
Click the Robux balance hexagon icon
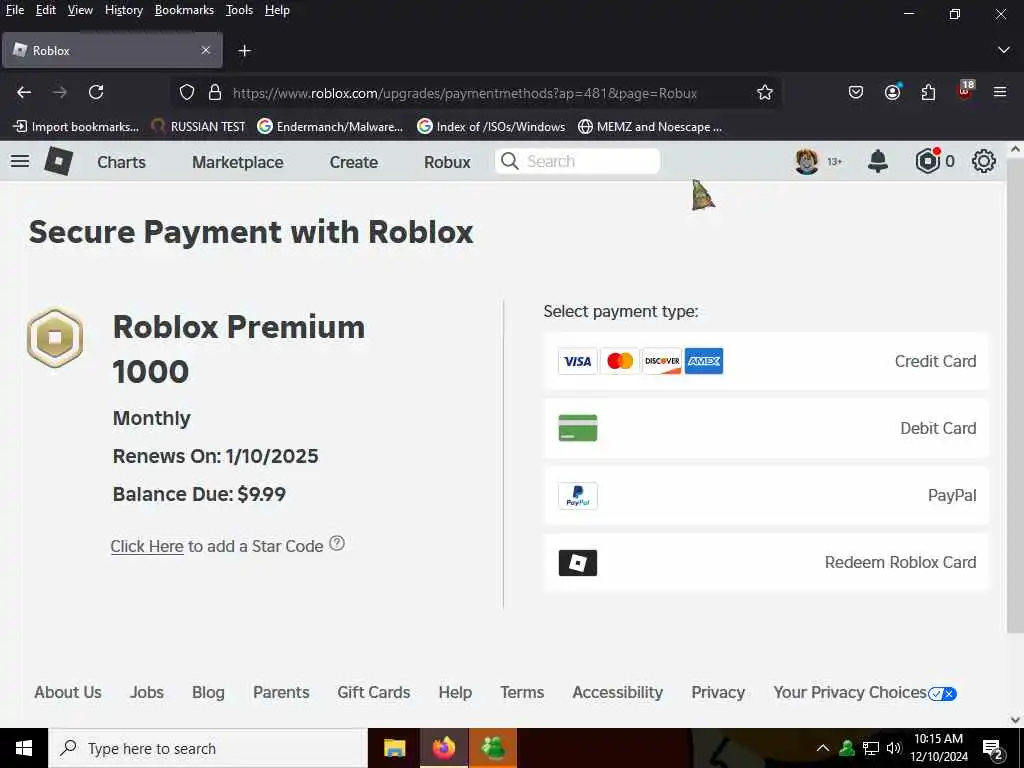[x=927, y=161]
